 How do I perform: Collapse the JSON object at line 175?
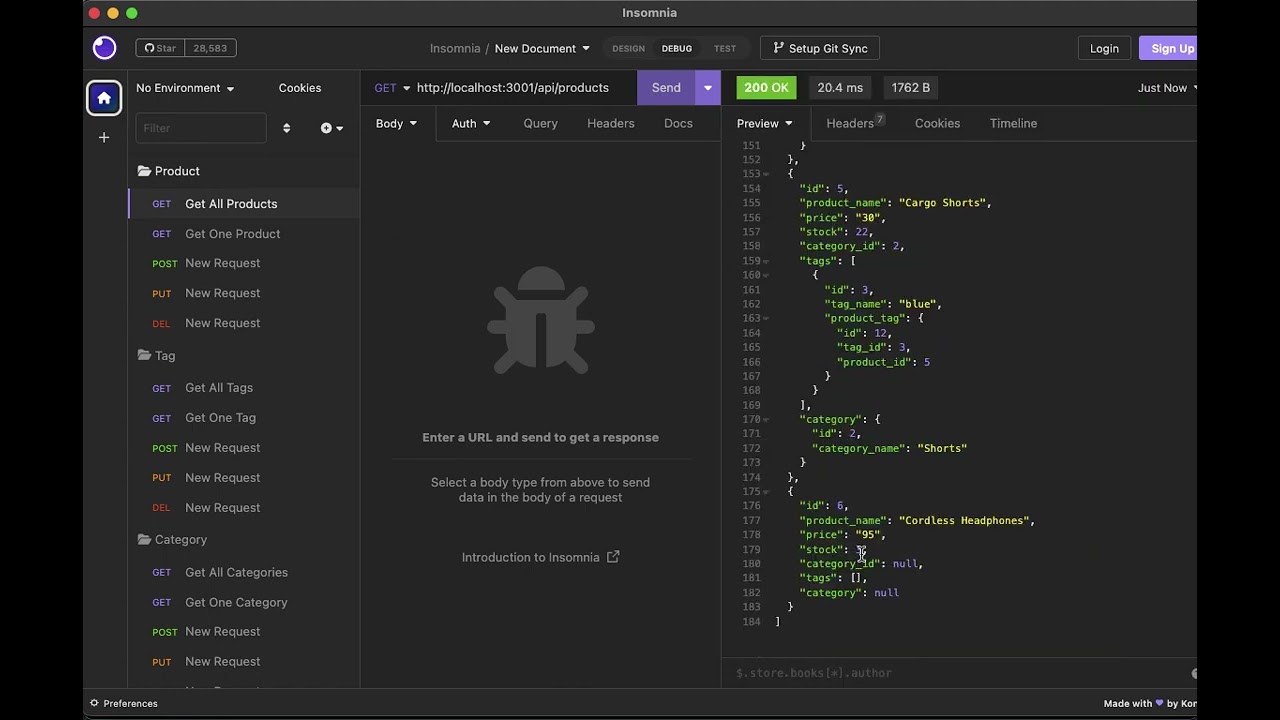[x=767, y=492]
